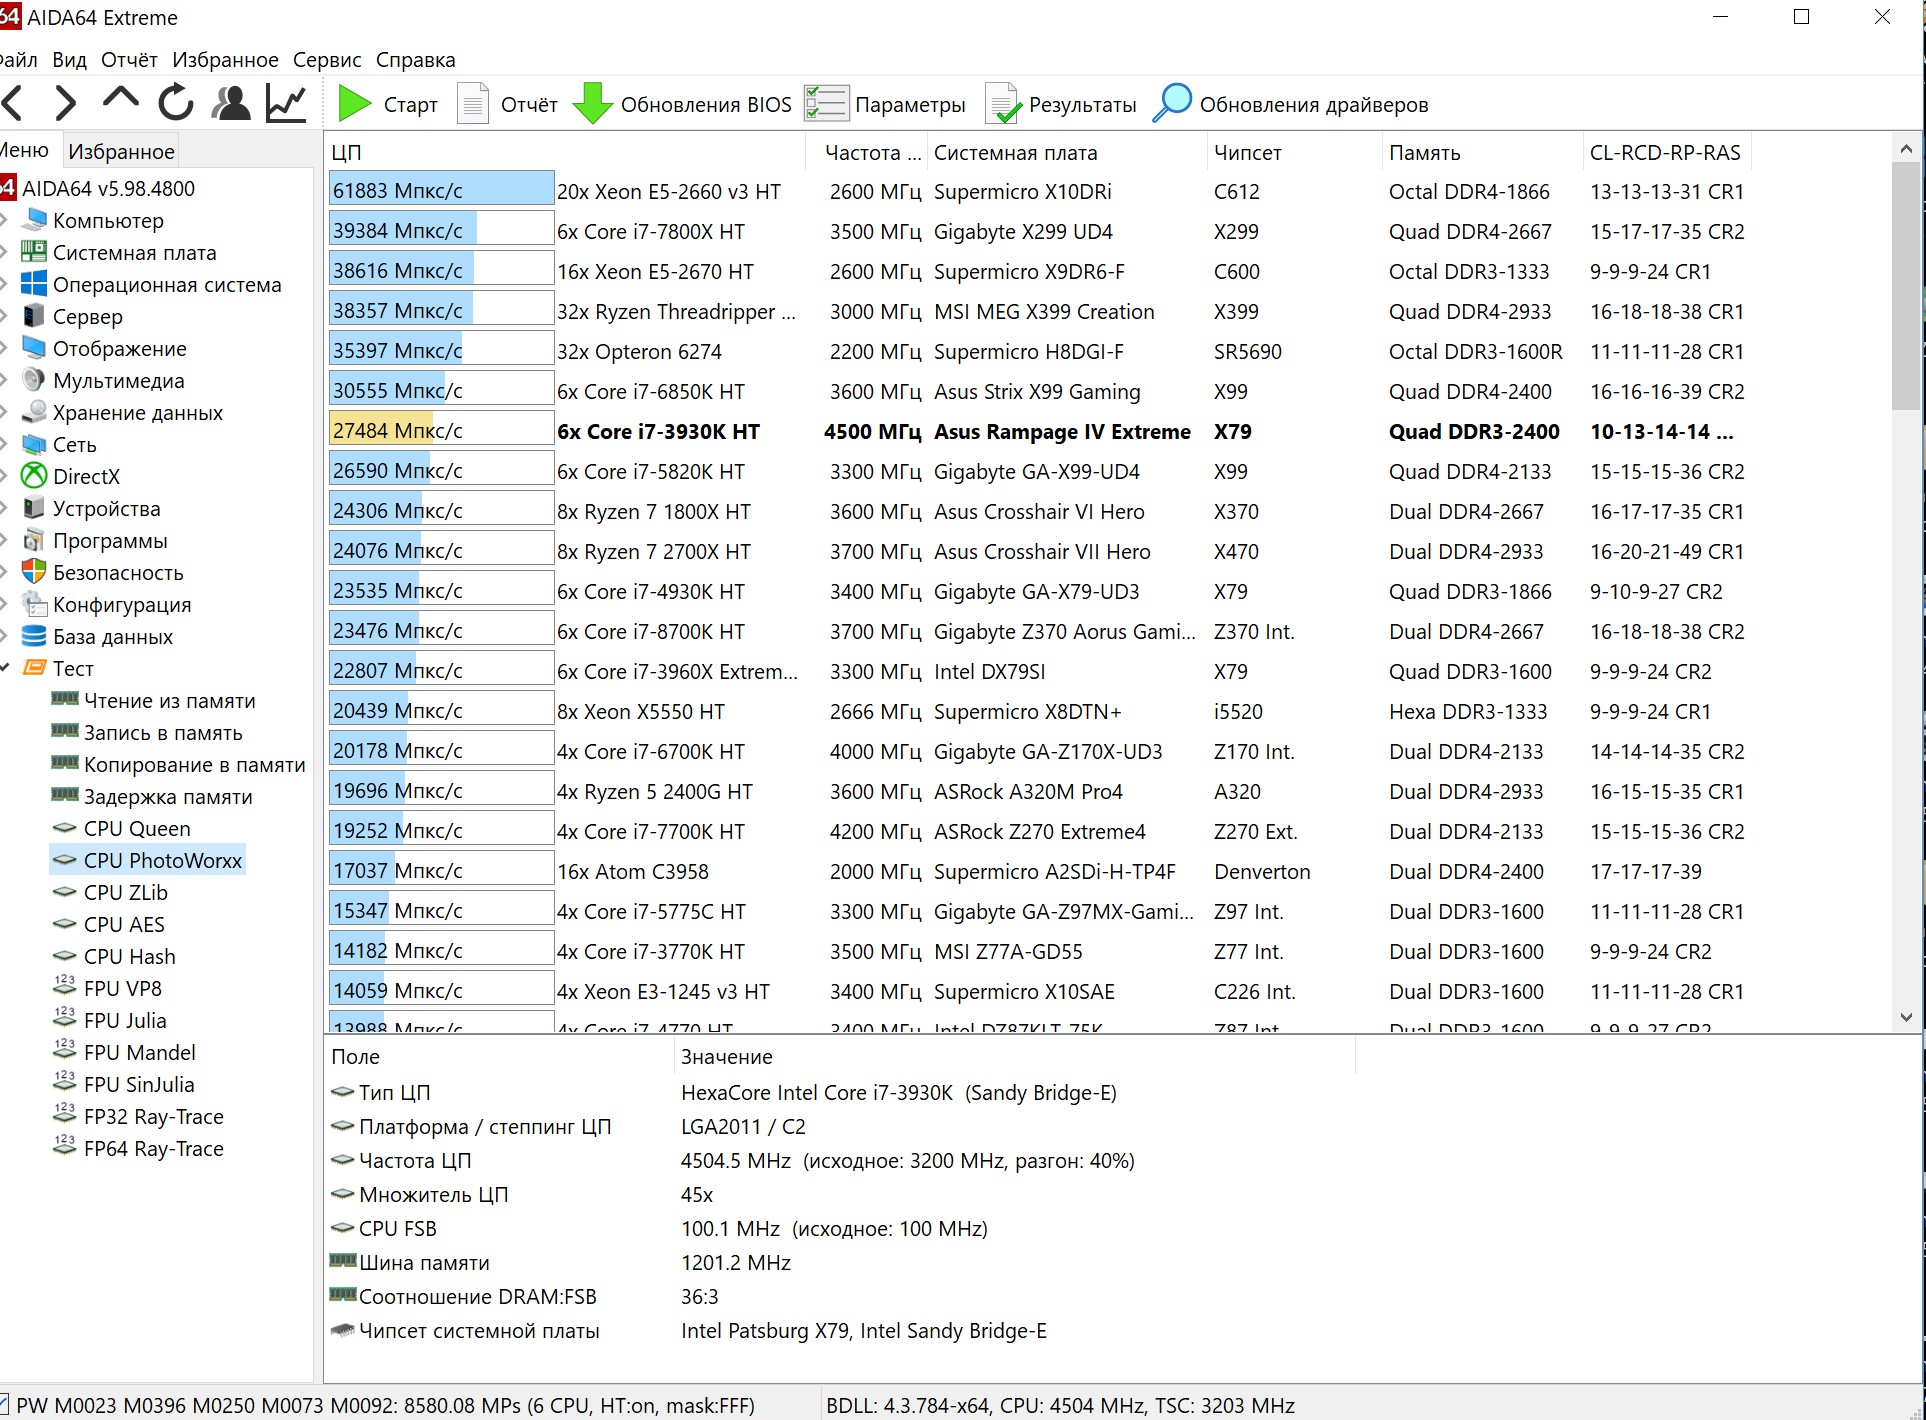
Task: Select CPU Queen benchmark
Action: [x=137, y=828]
